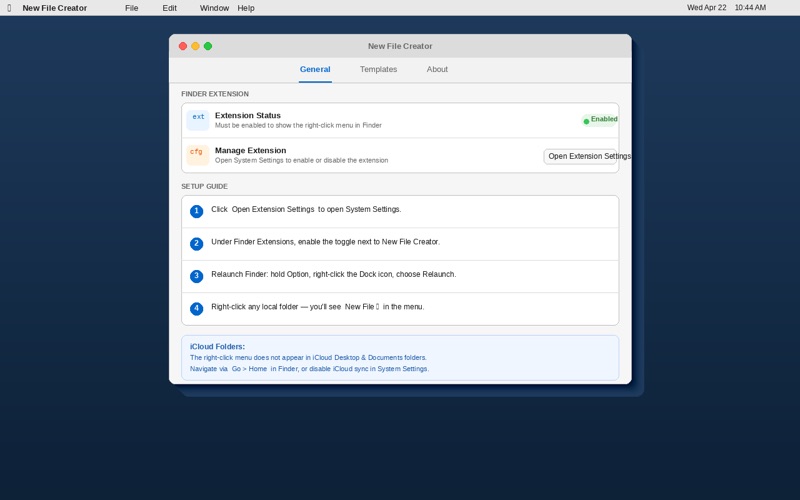Click the 'iCloud Folders:' heading
800x500 pixels.
[x=217, y=346]
